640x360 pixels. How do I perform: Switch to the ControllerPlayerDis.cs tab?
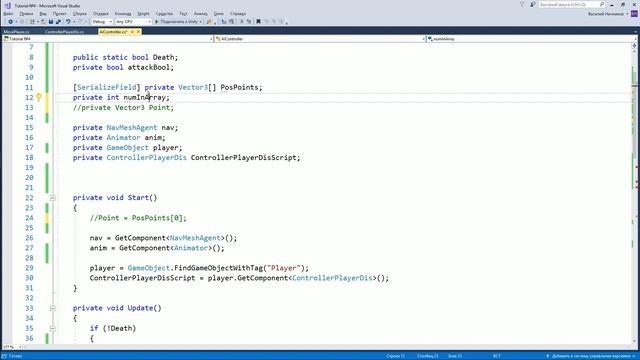tap(64, 31)
